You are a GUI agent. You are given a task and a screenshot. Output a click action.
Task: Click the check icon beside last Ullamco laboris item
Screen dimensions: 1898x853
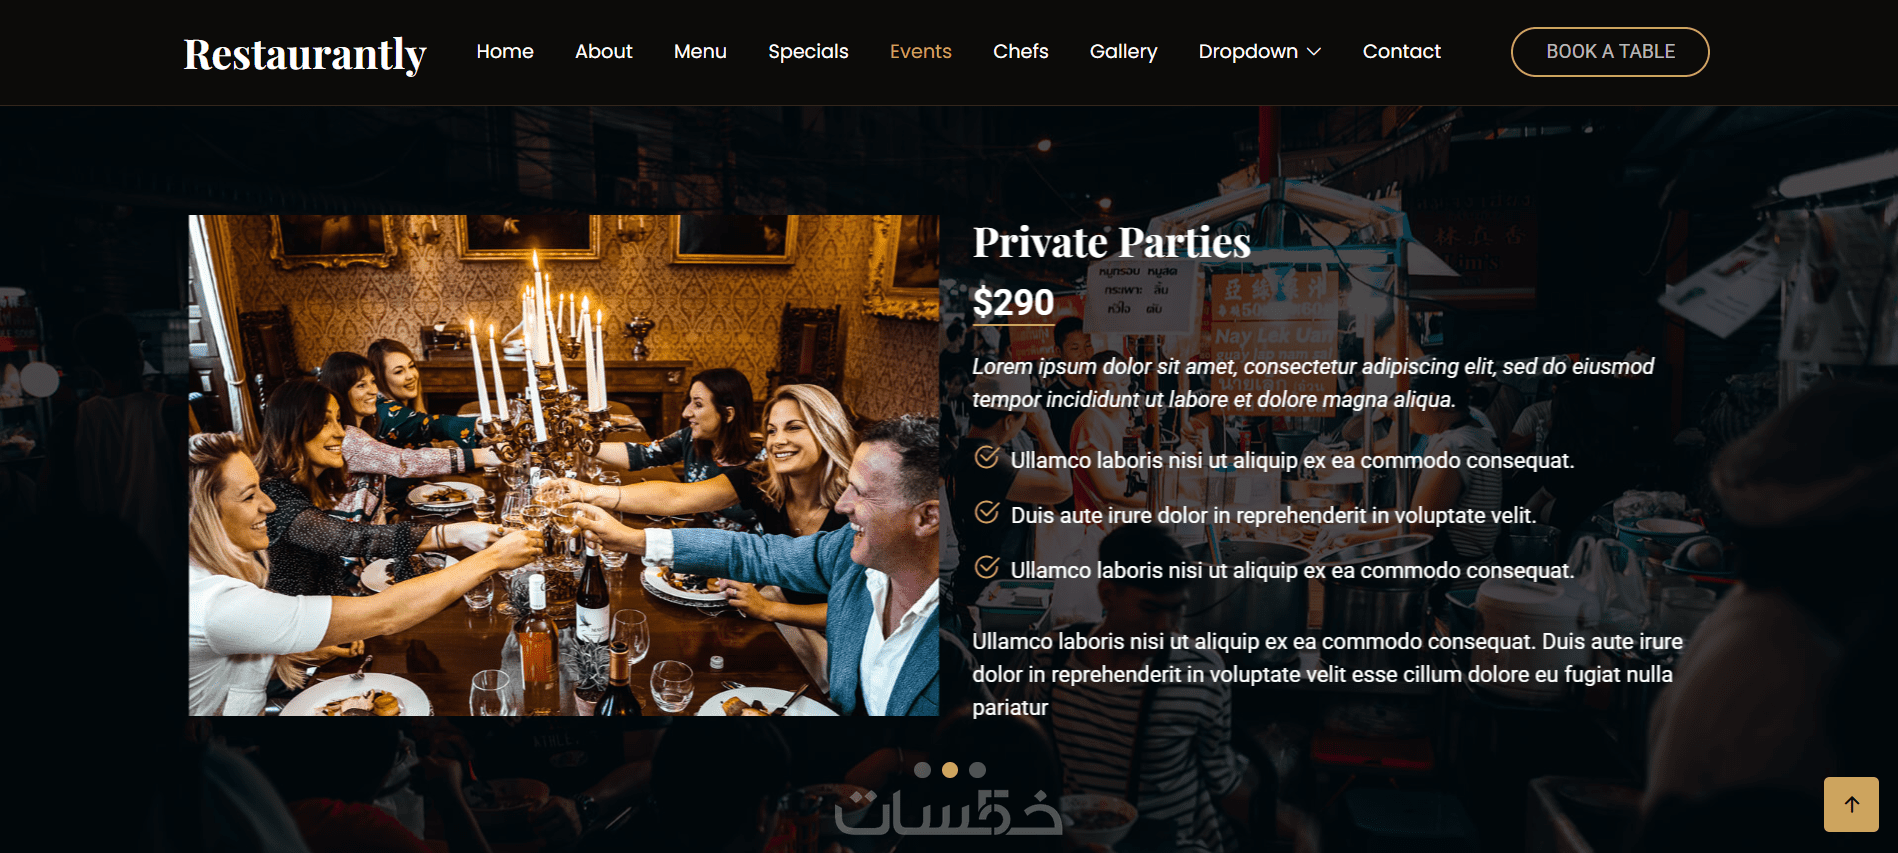(x=986, y=568)
